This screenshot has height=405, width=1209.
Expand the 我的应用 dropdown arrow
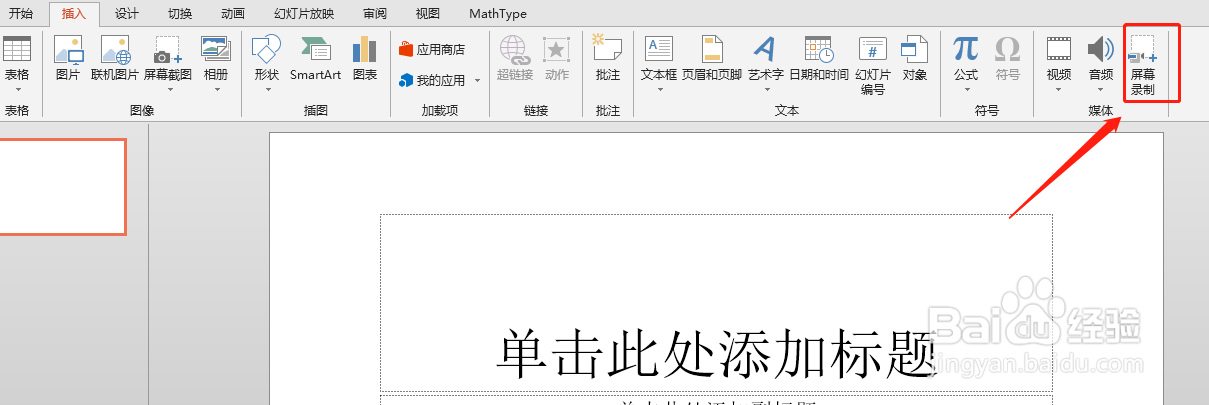[478, 80]
